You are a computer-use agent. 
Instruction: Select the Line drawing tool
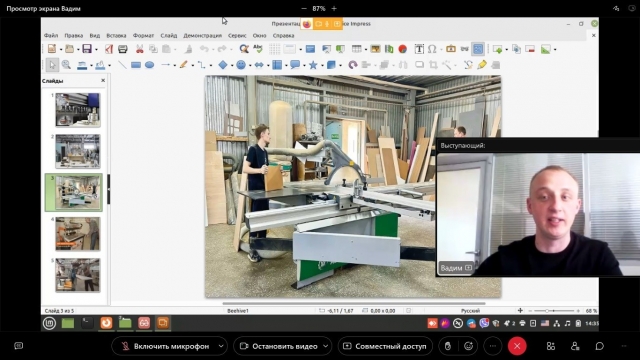pos(122,64)
